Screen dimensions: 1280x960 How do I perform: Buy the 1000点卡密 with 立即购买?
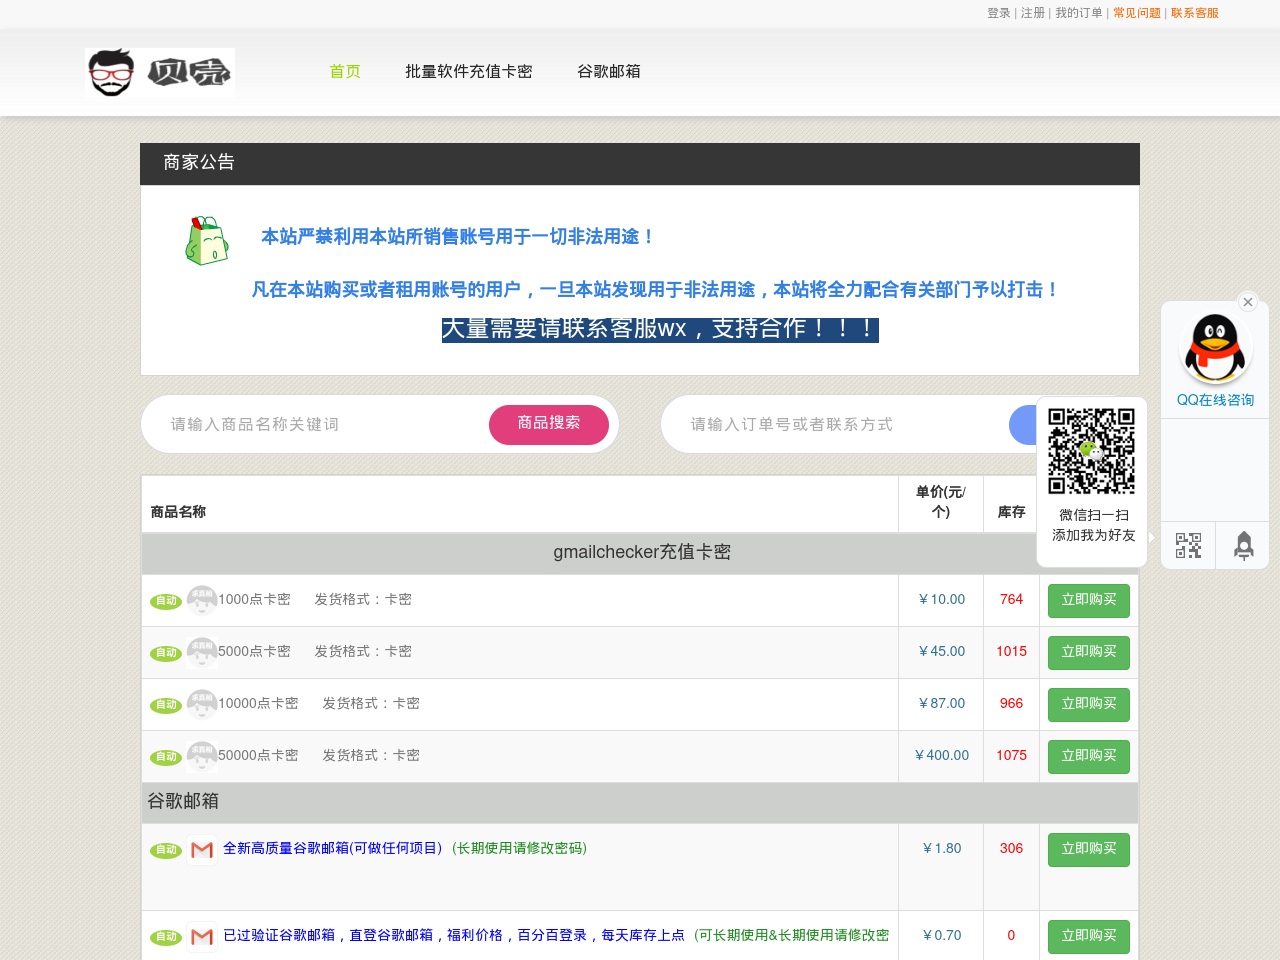pyautogui.click(x=1089, y=600)
